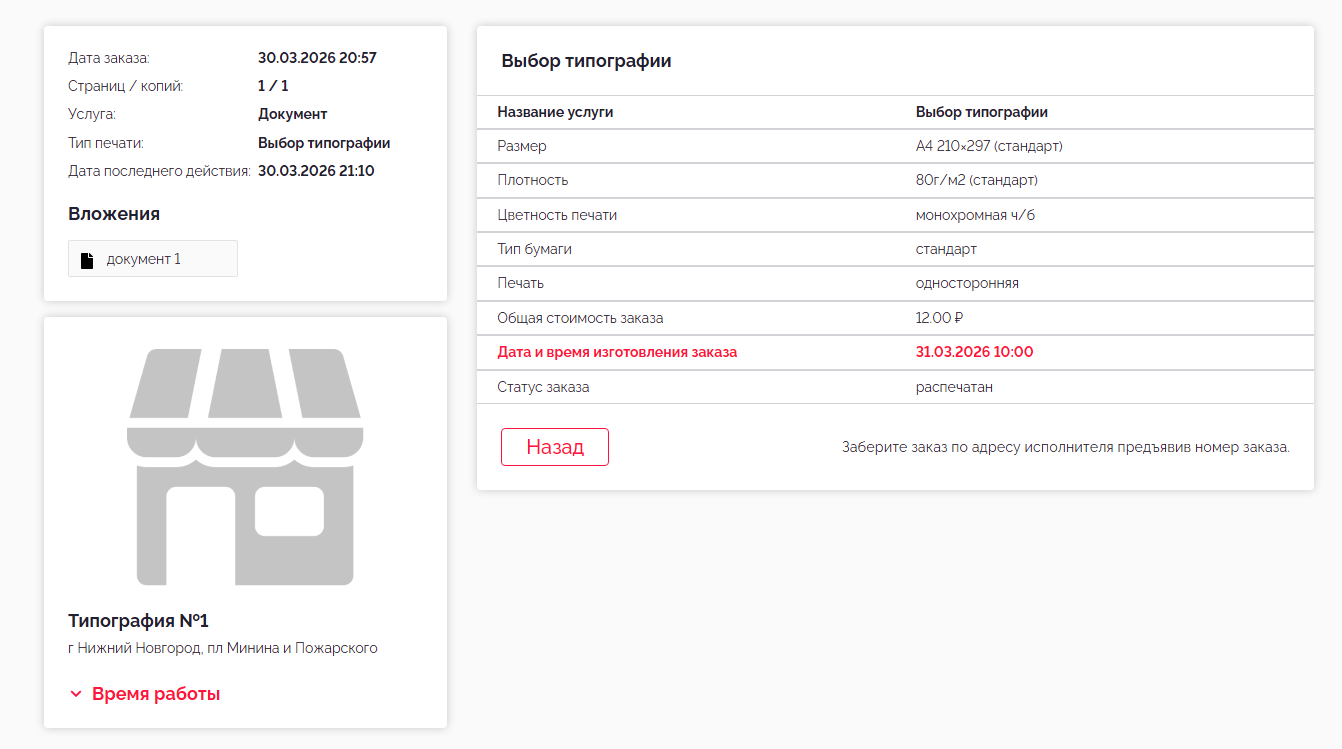Click the Нижний Новгород address text
Image resolution: width=1342 pixels, height=749 pixels.
(222, 648)
